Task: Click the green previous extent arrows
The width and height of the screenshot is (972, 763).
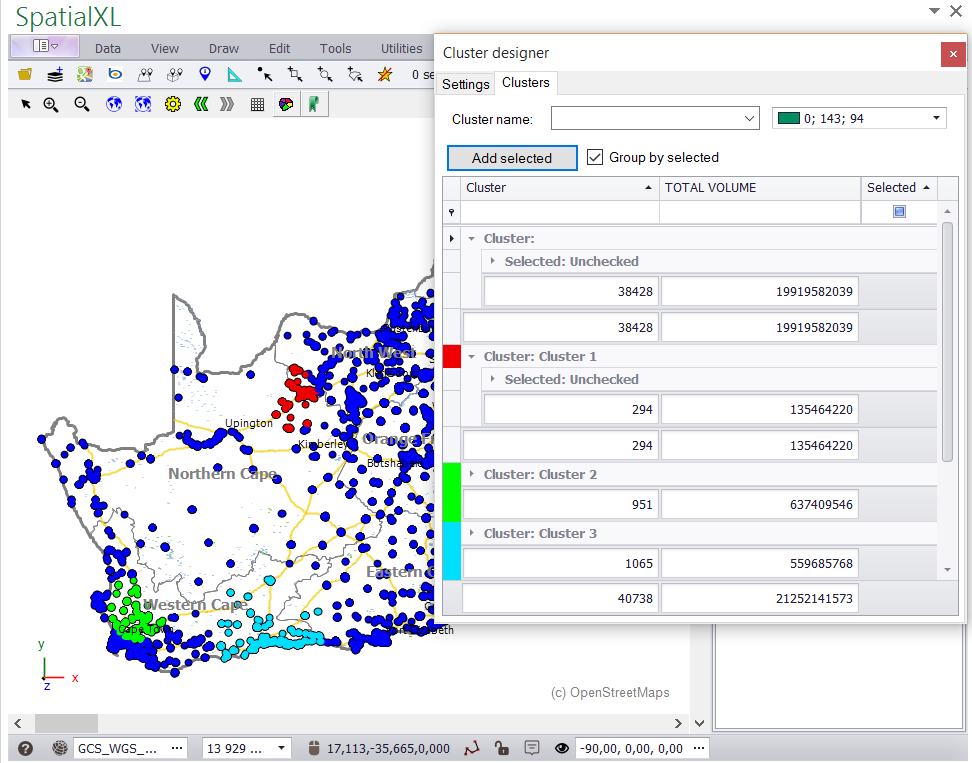Action: [201, 104]
